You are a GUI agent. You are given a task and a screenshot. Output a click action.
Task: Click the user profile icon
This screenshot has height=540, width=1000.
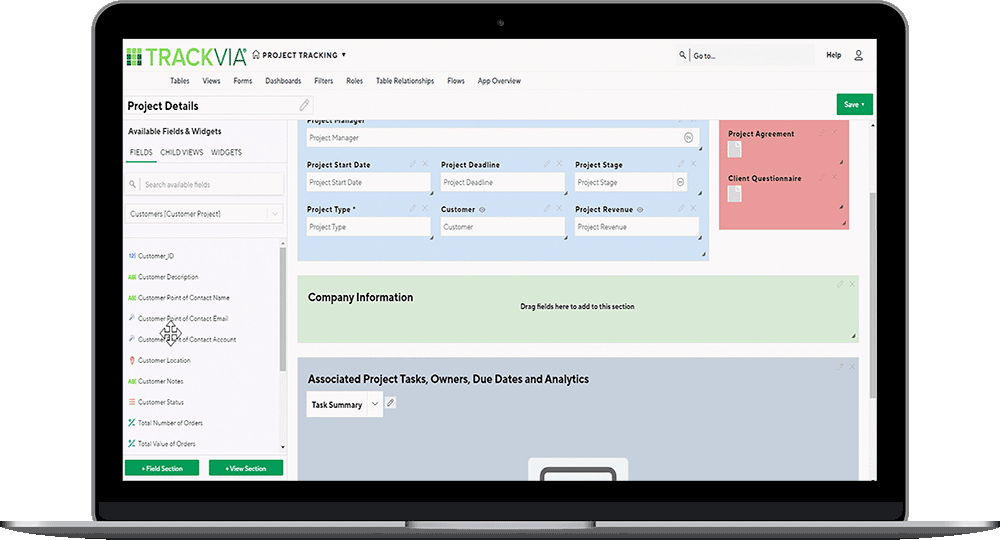tap(858, 56)
